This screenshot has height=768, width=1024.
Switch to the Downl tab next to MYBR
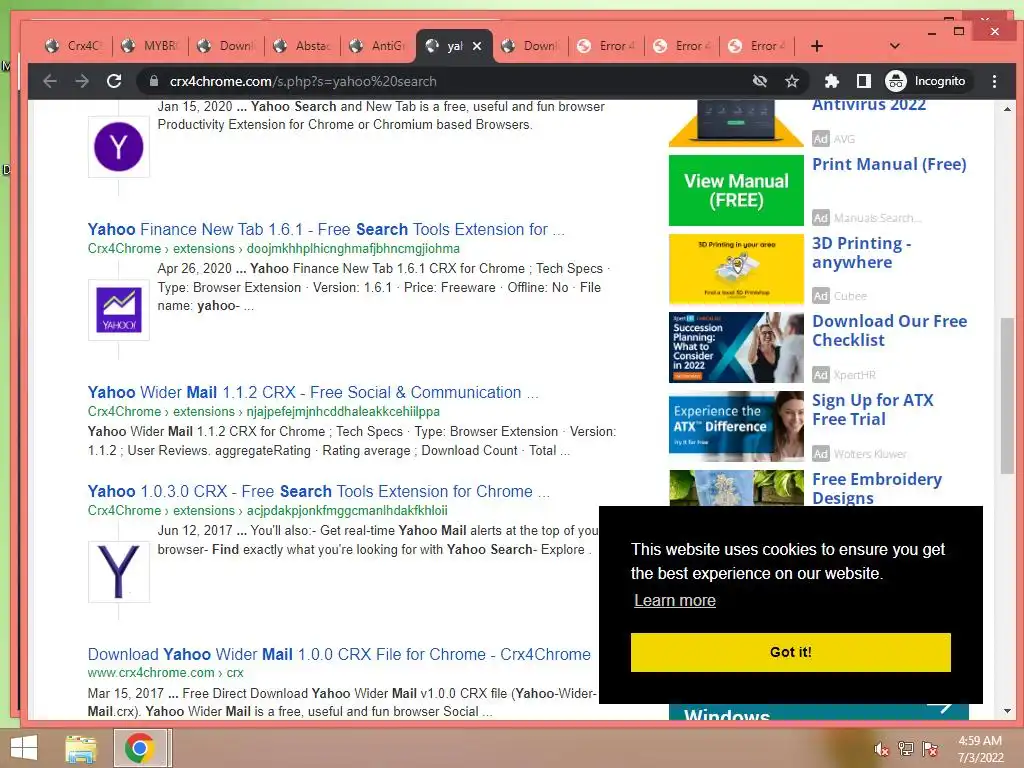(x=226, y=46)
